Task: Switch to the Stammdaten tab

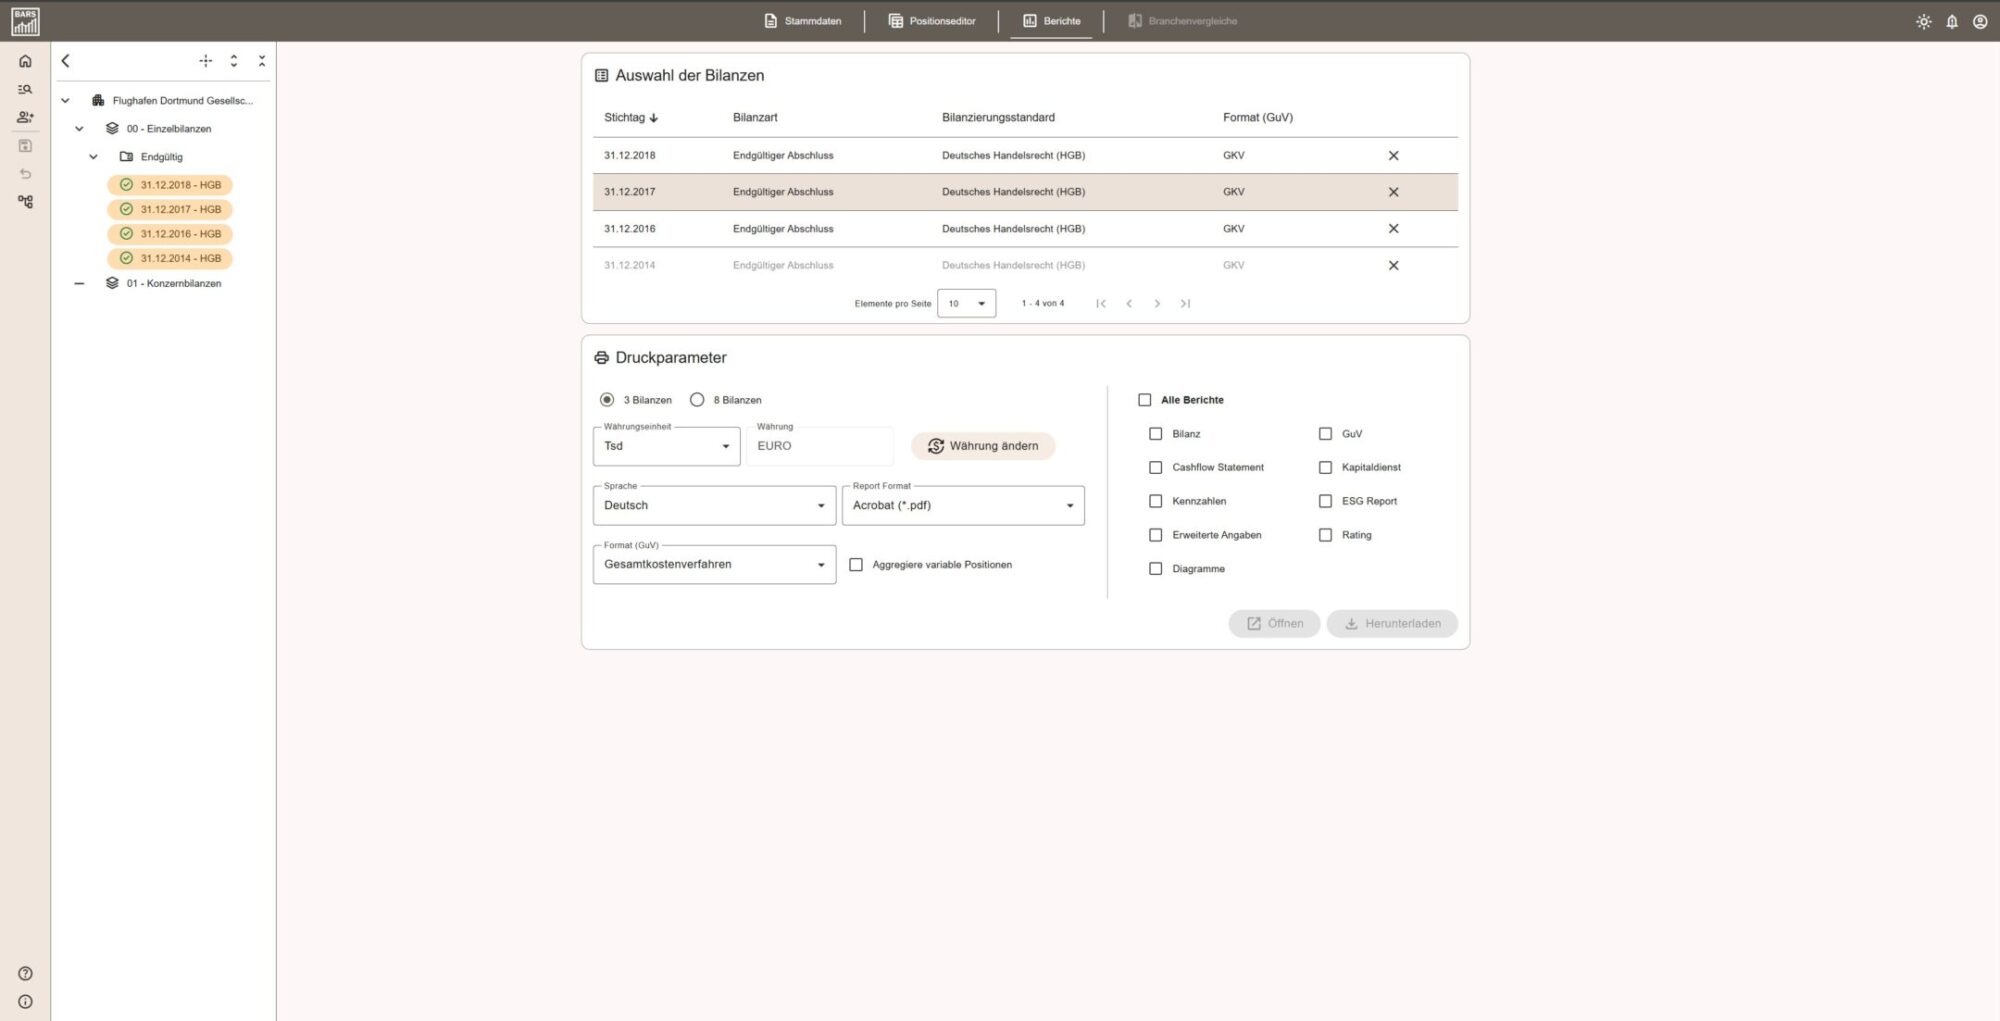Action: click(x=802, y=21)
